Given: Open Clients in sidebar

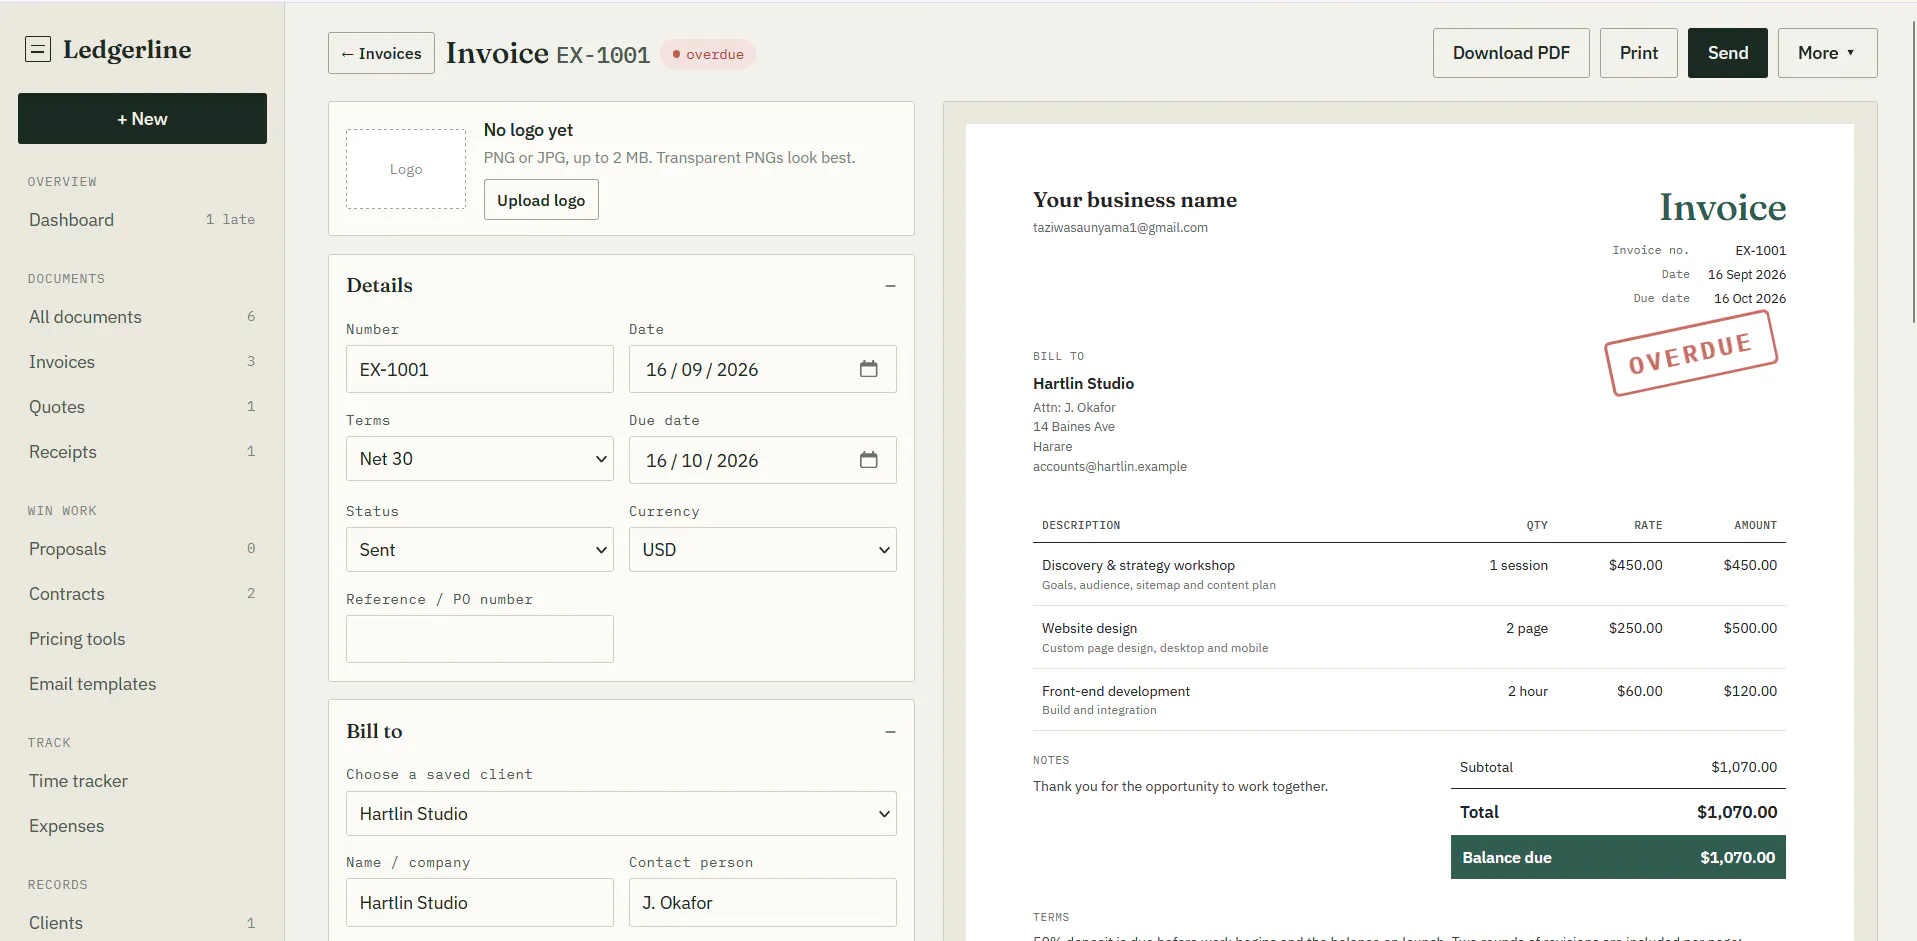Looking at the screenshot, I should tap(142, 923).
